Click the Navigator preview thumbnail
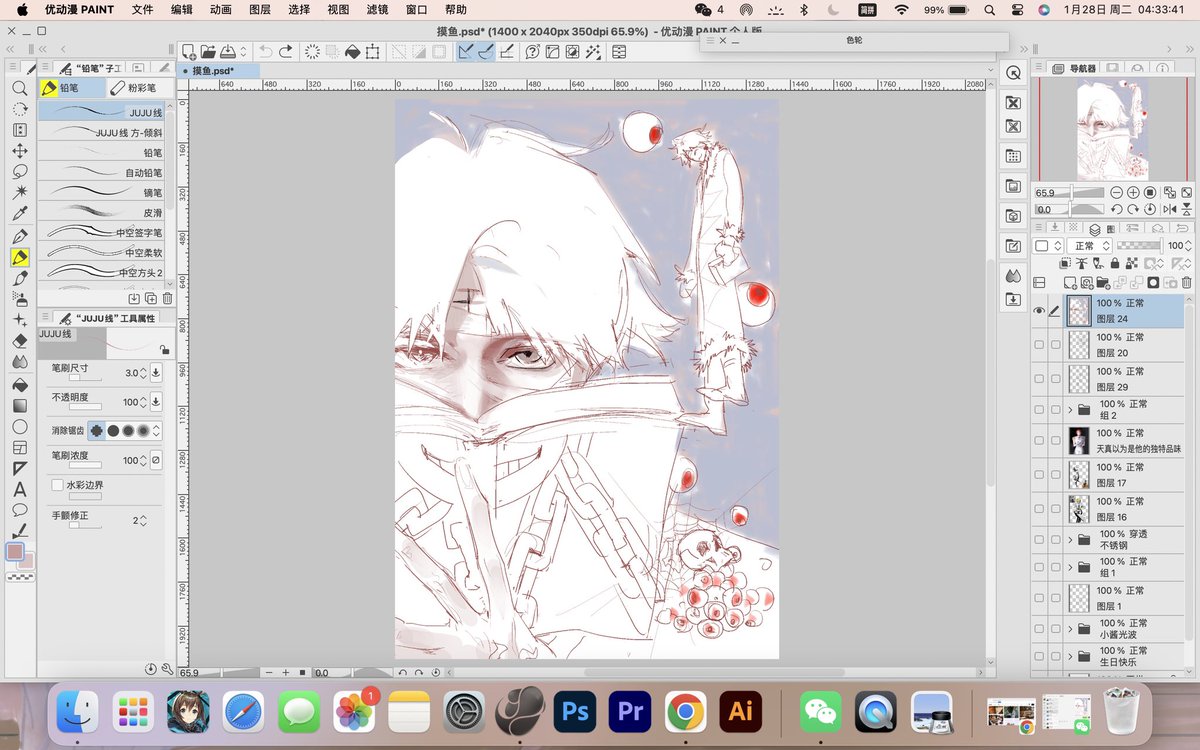The height and width of the screenshot is (750, 1200). click(1113, 130)
